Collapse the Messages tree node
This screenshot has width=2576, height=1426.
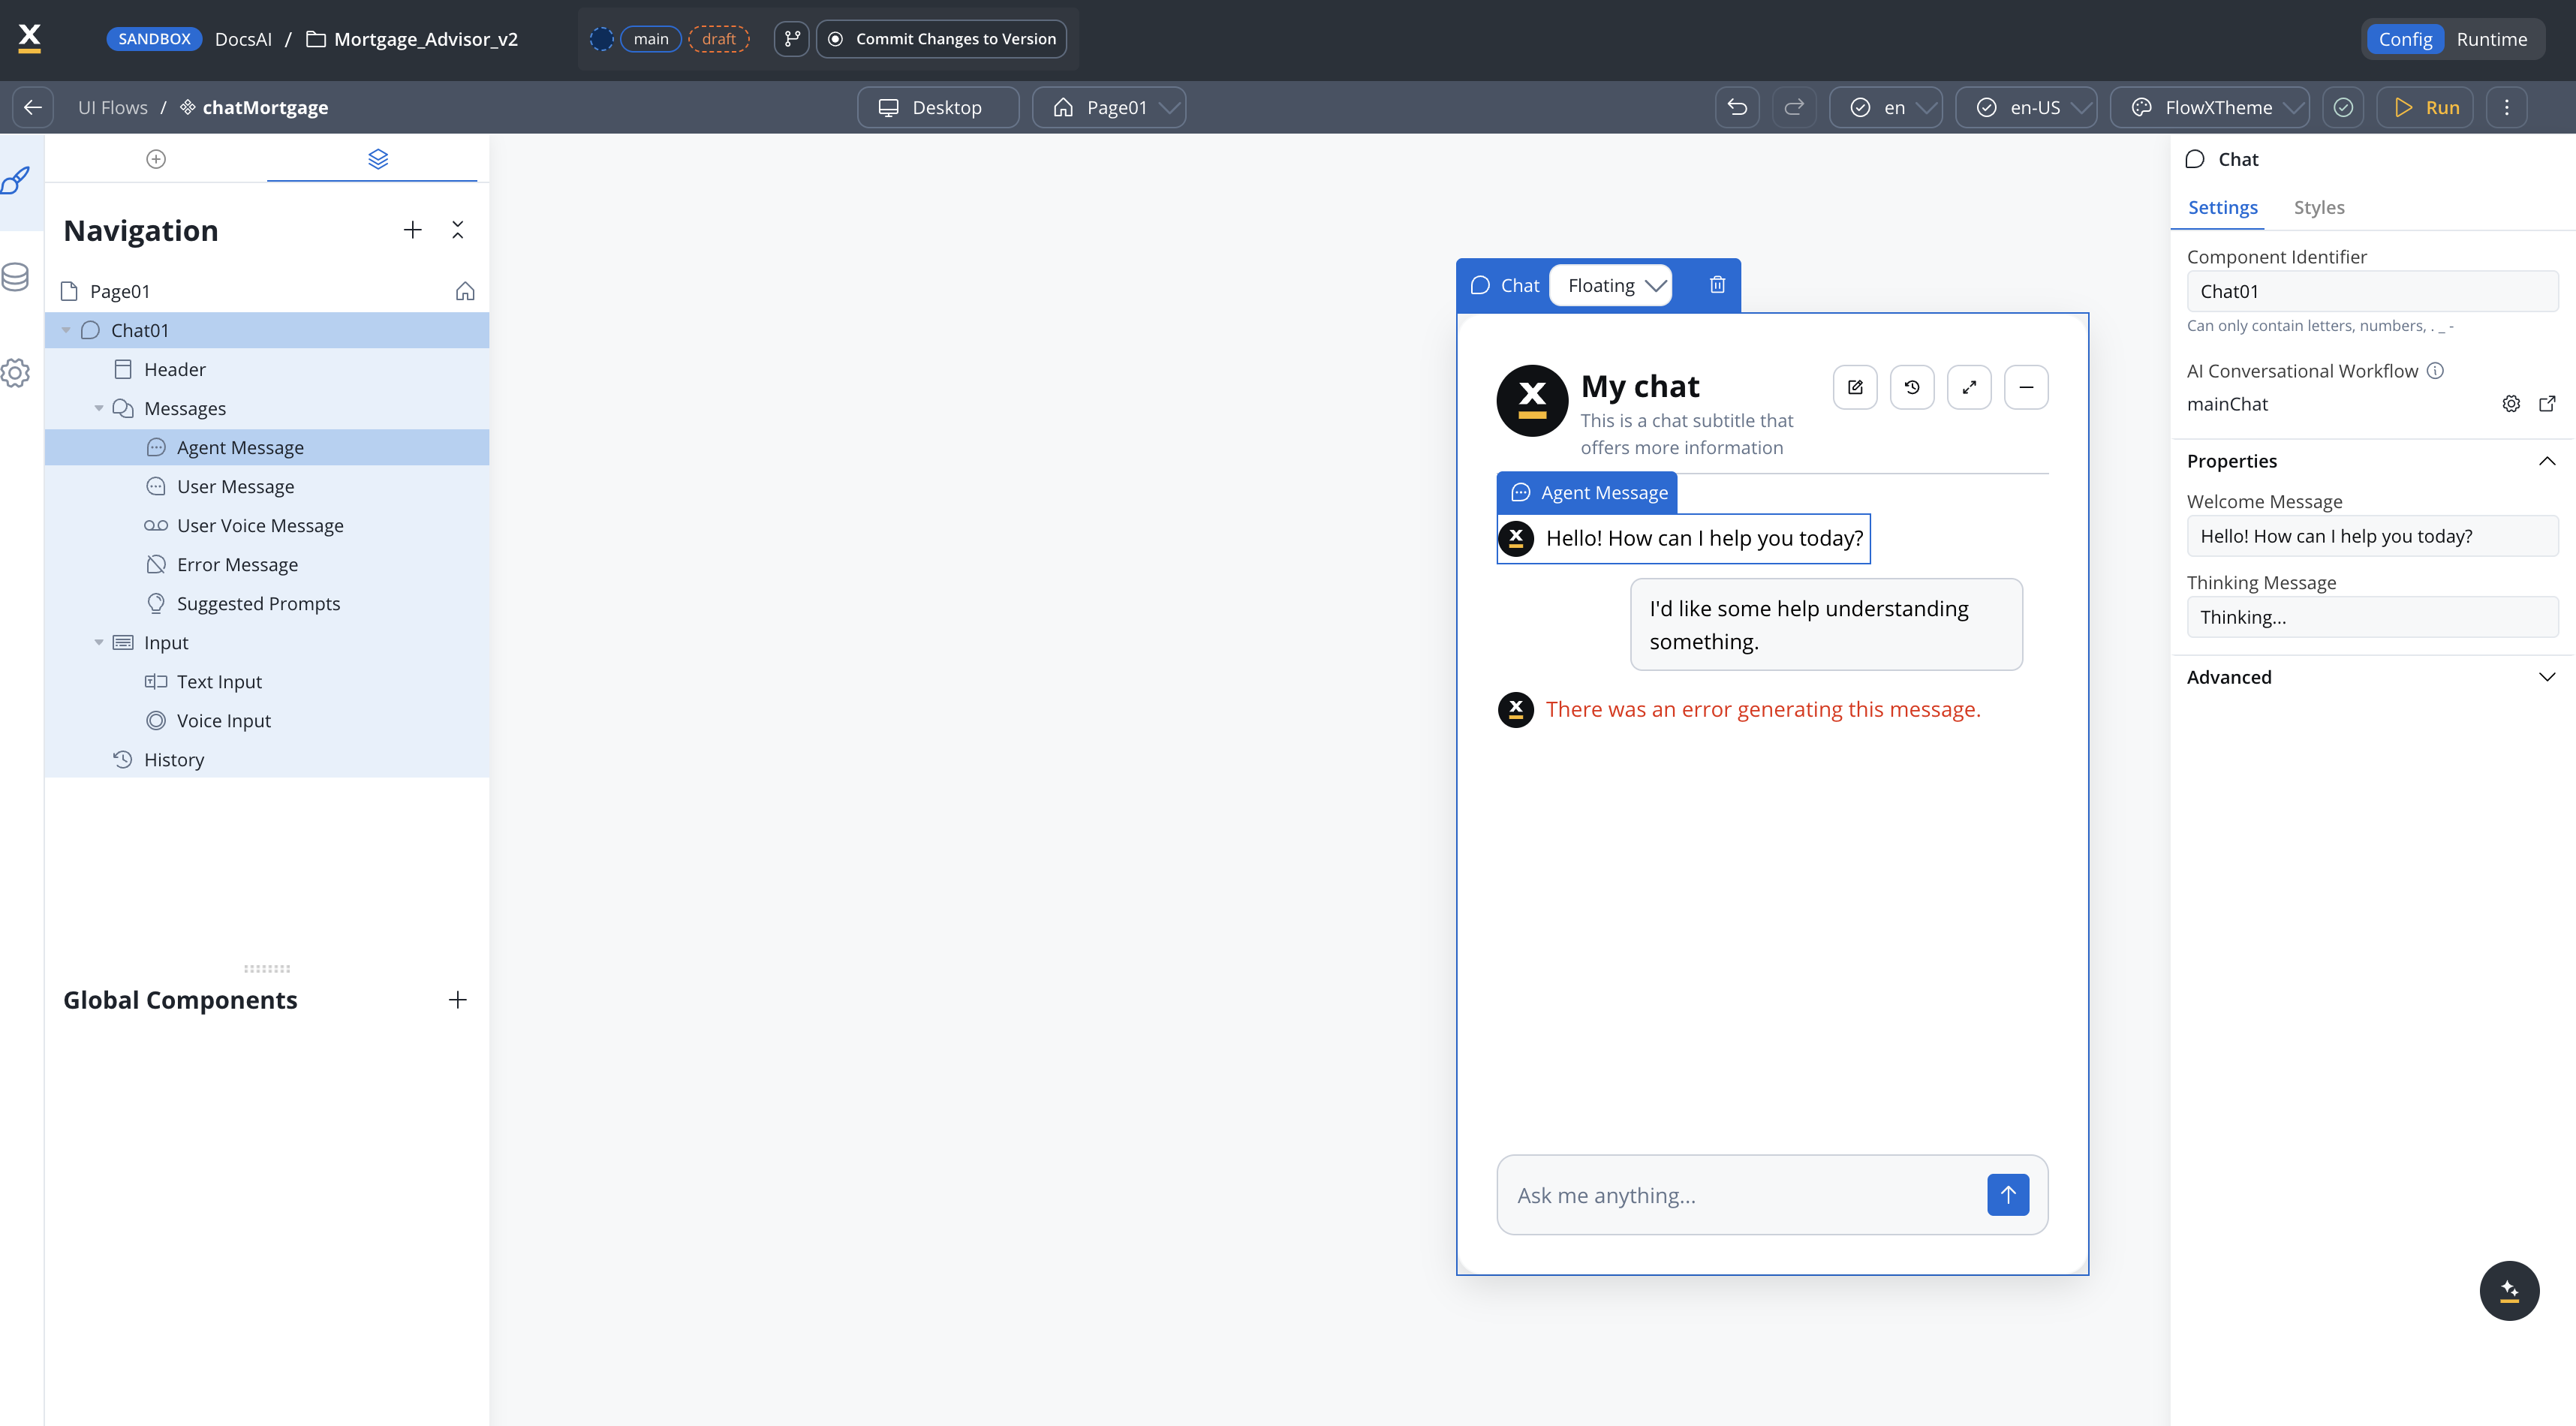pos(99,408)
